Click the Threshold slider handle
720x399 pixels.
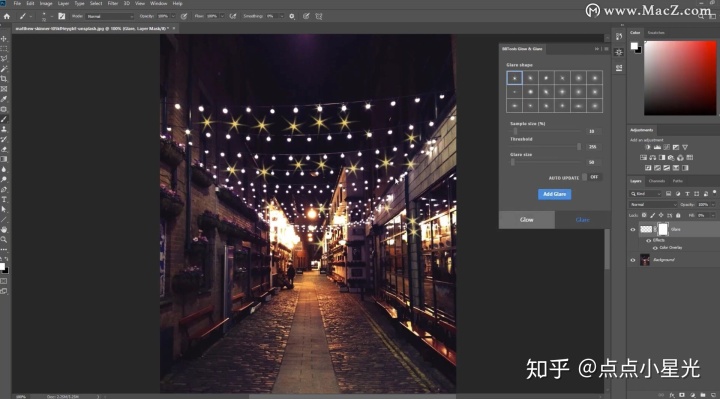coord(579,146)
